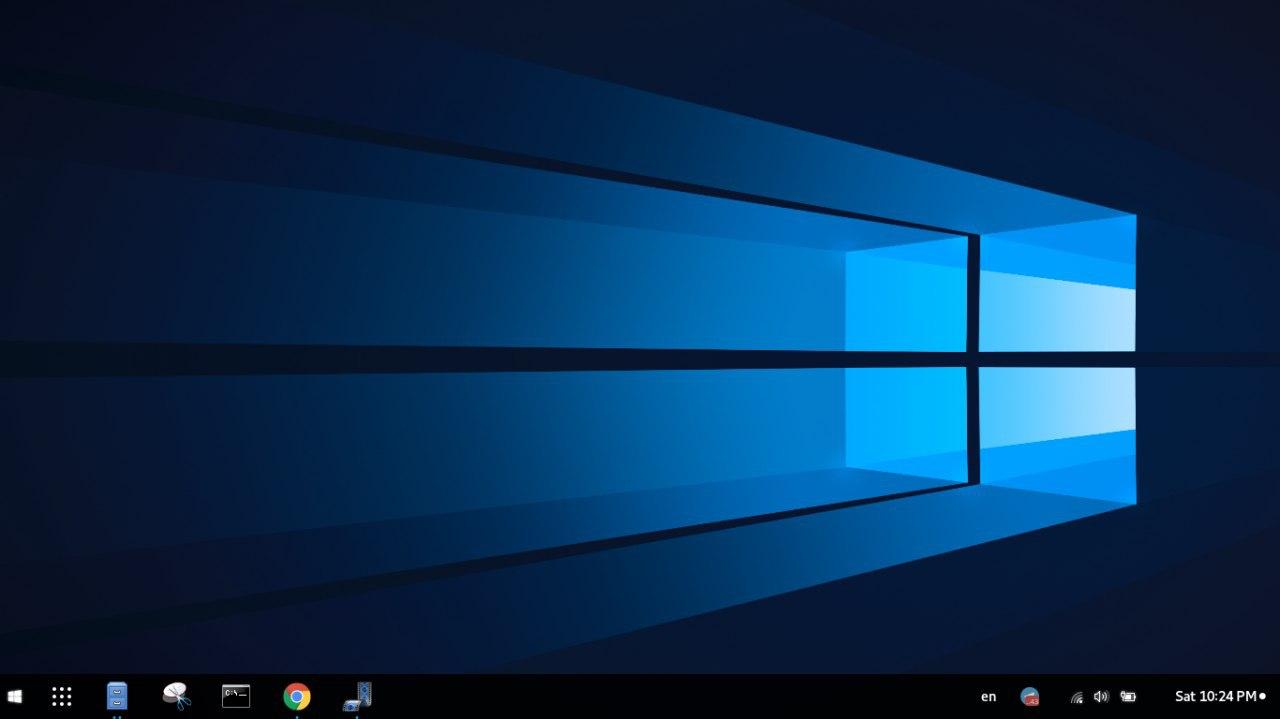Switch to Google Chrome in the taskbar

296,696
